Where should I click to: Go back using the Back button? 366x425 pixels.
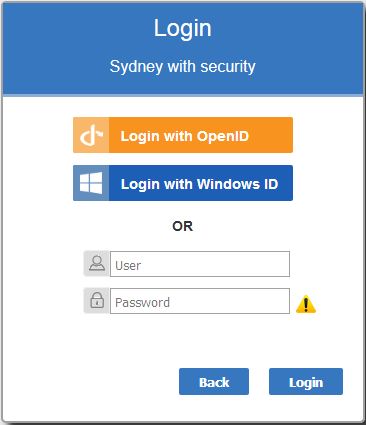pyautogui.click(x=214, y=382)
